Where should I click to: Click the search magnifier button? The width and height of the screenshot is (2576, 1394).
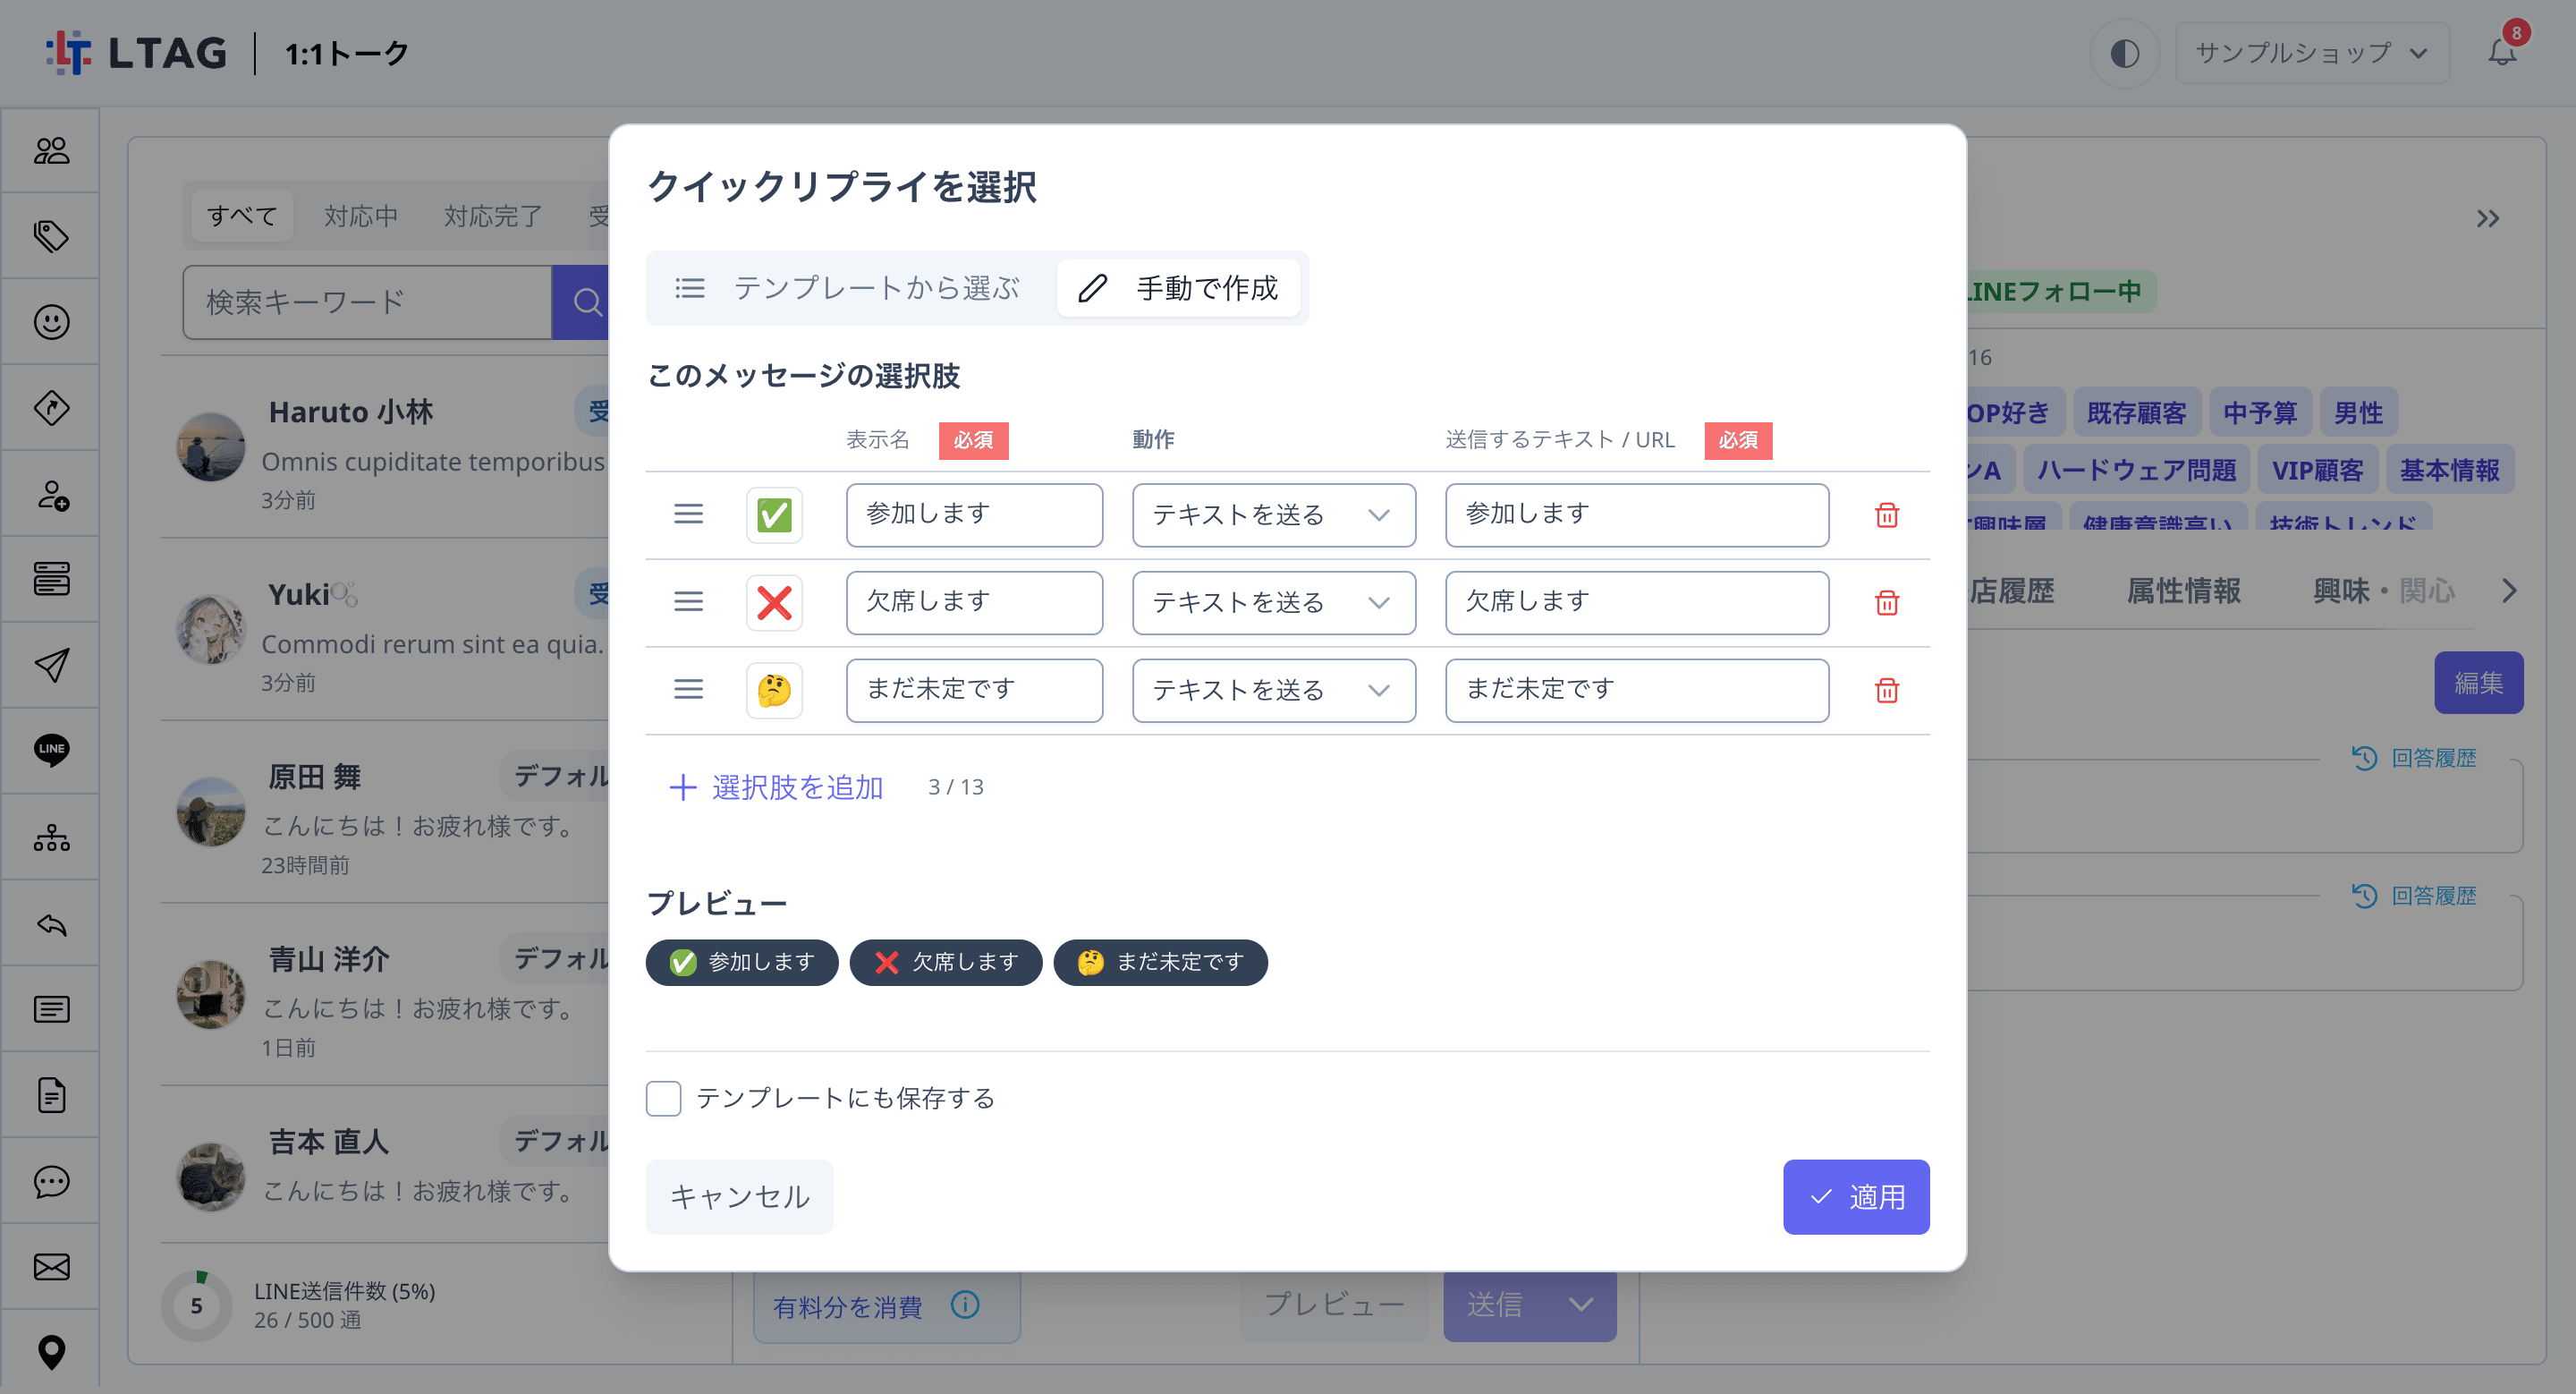(587, 302)
